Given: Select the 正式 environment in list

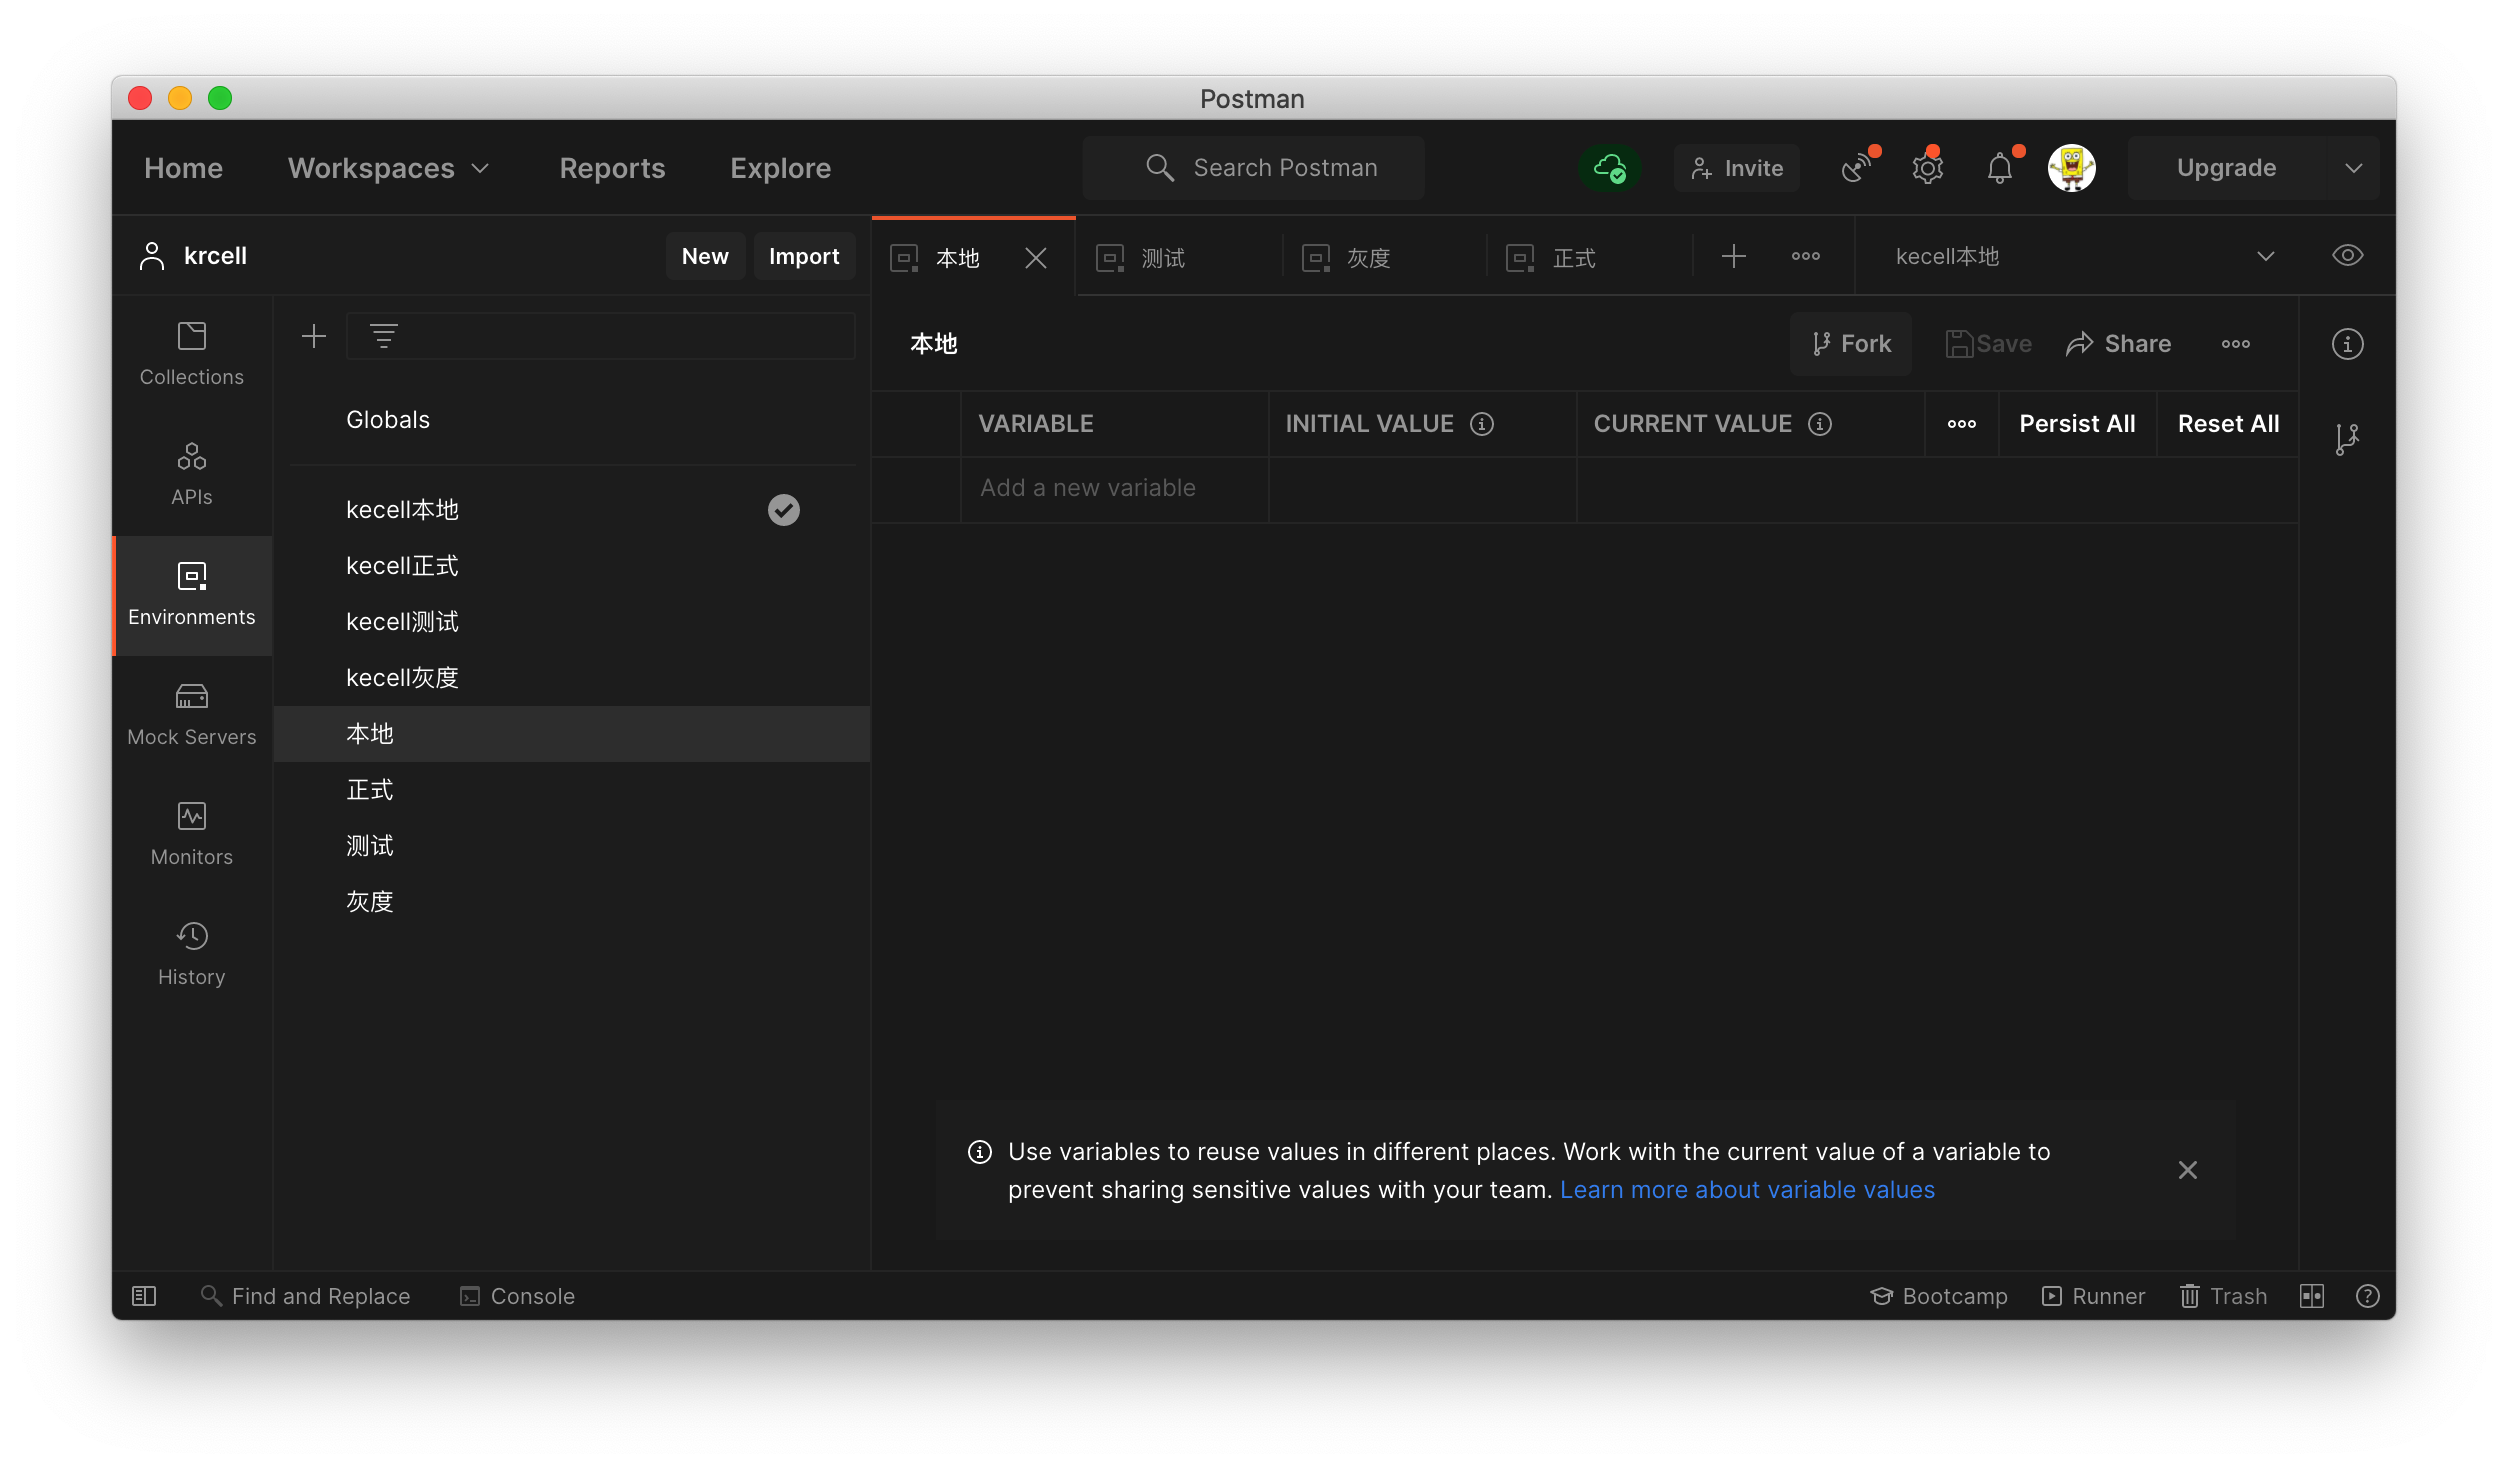Looking at the screenshot, I should [x=571, y=790].
